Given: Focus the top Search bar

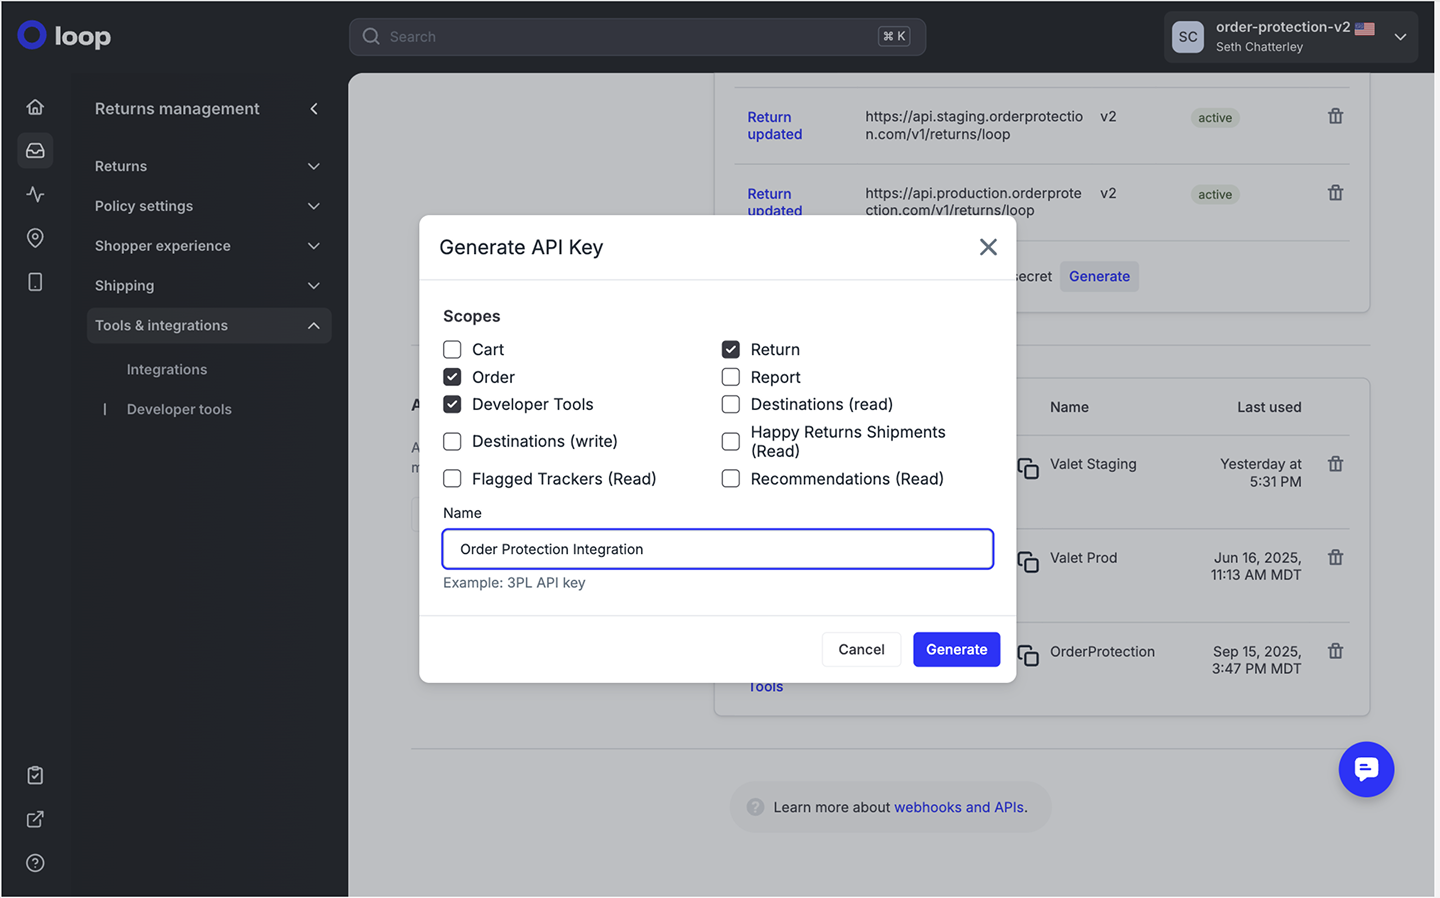Looking at the screenshot, I should [637, 36].
